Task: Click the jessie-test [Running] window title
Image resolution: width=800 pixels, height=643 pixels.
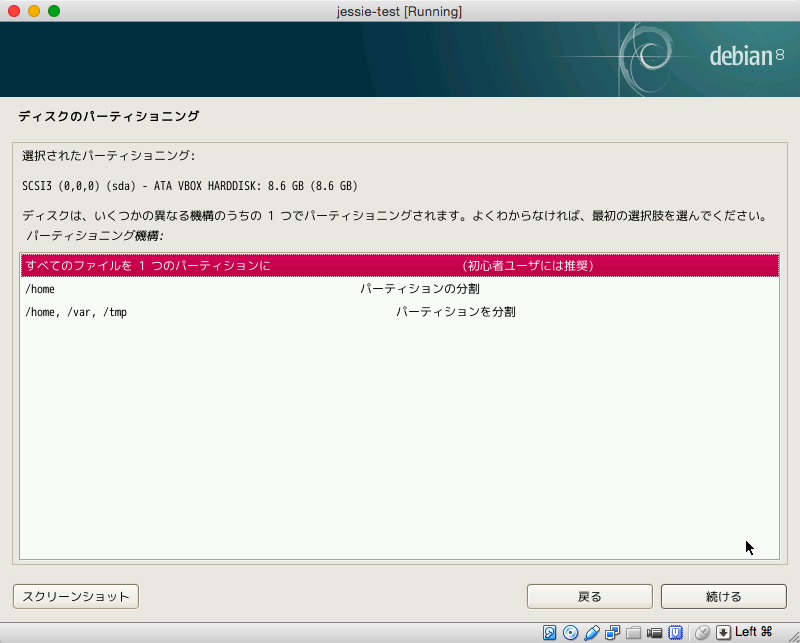Action: pyautogui.click(x=399, y=11)
